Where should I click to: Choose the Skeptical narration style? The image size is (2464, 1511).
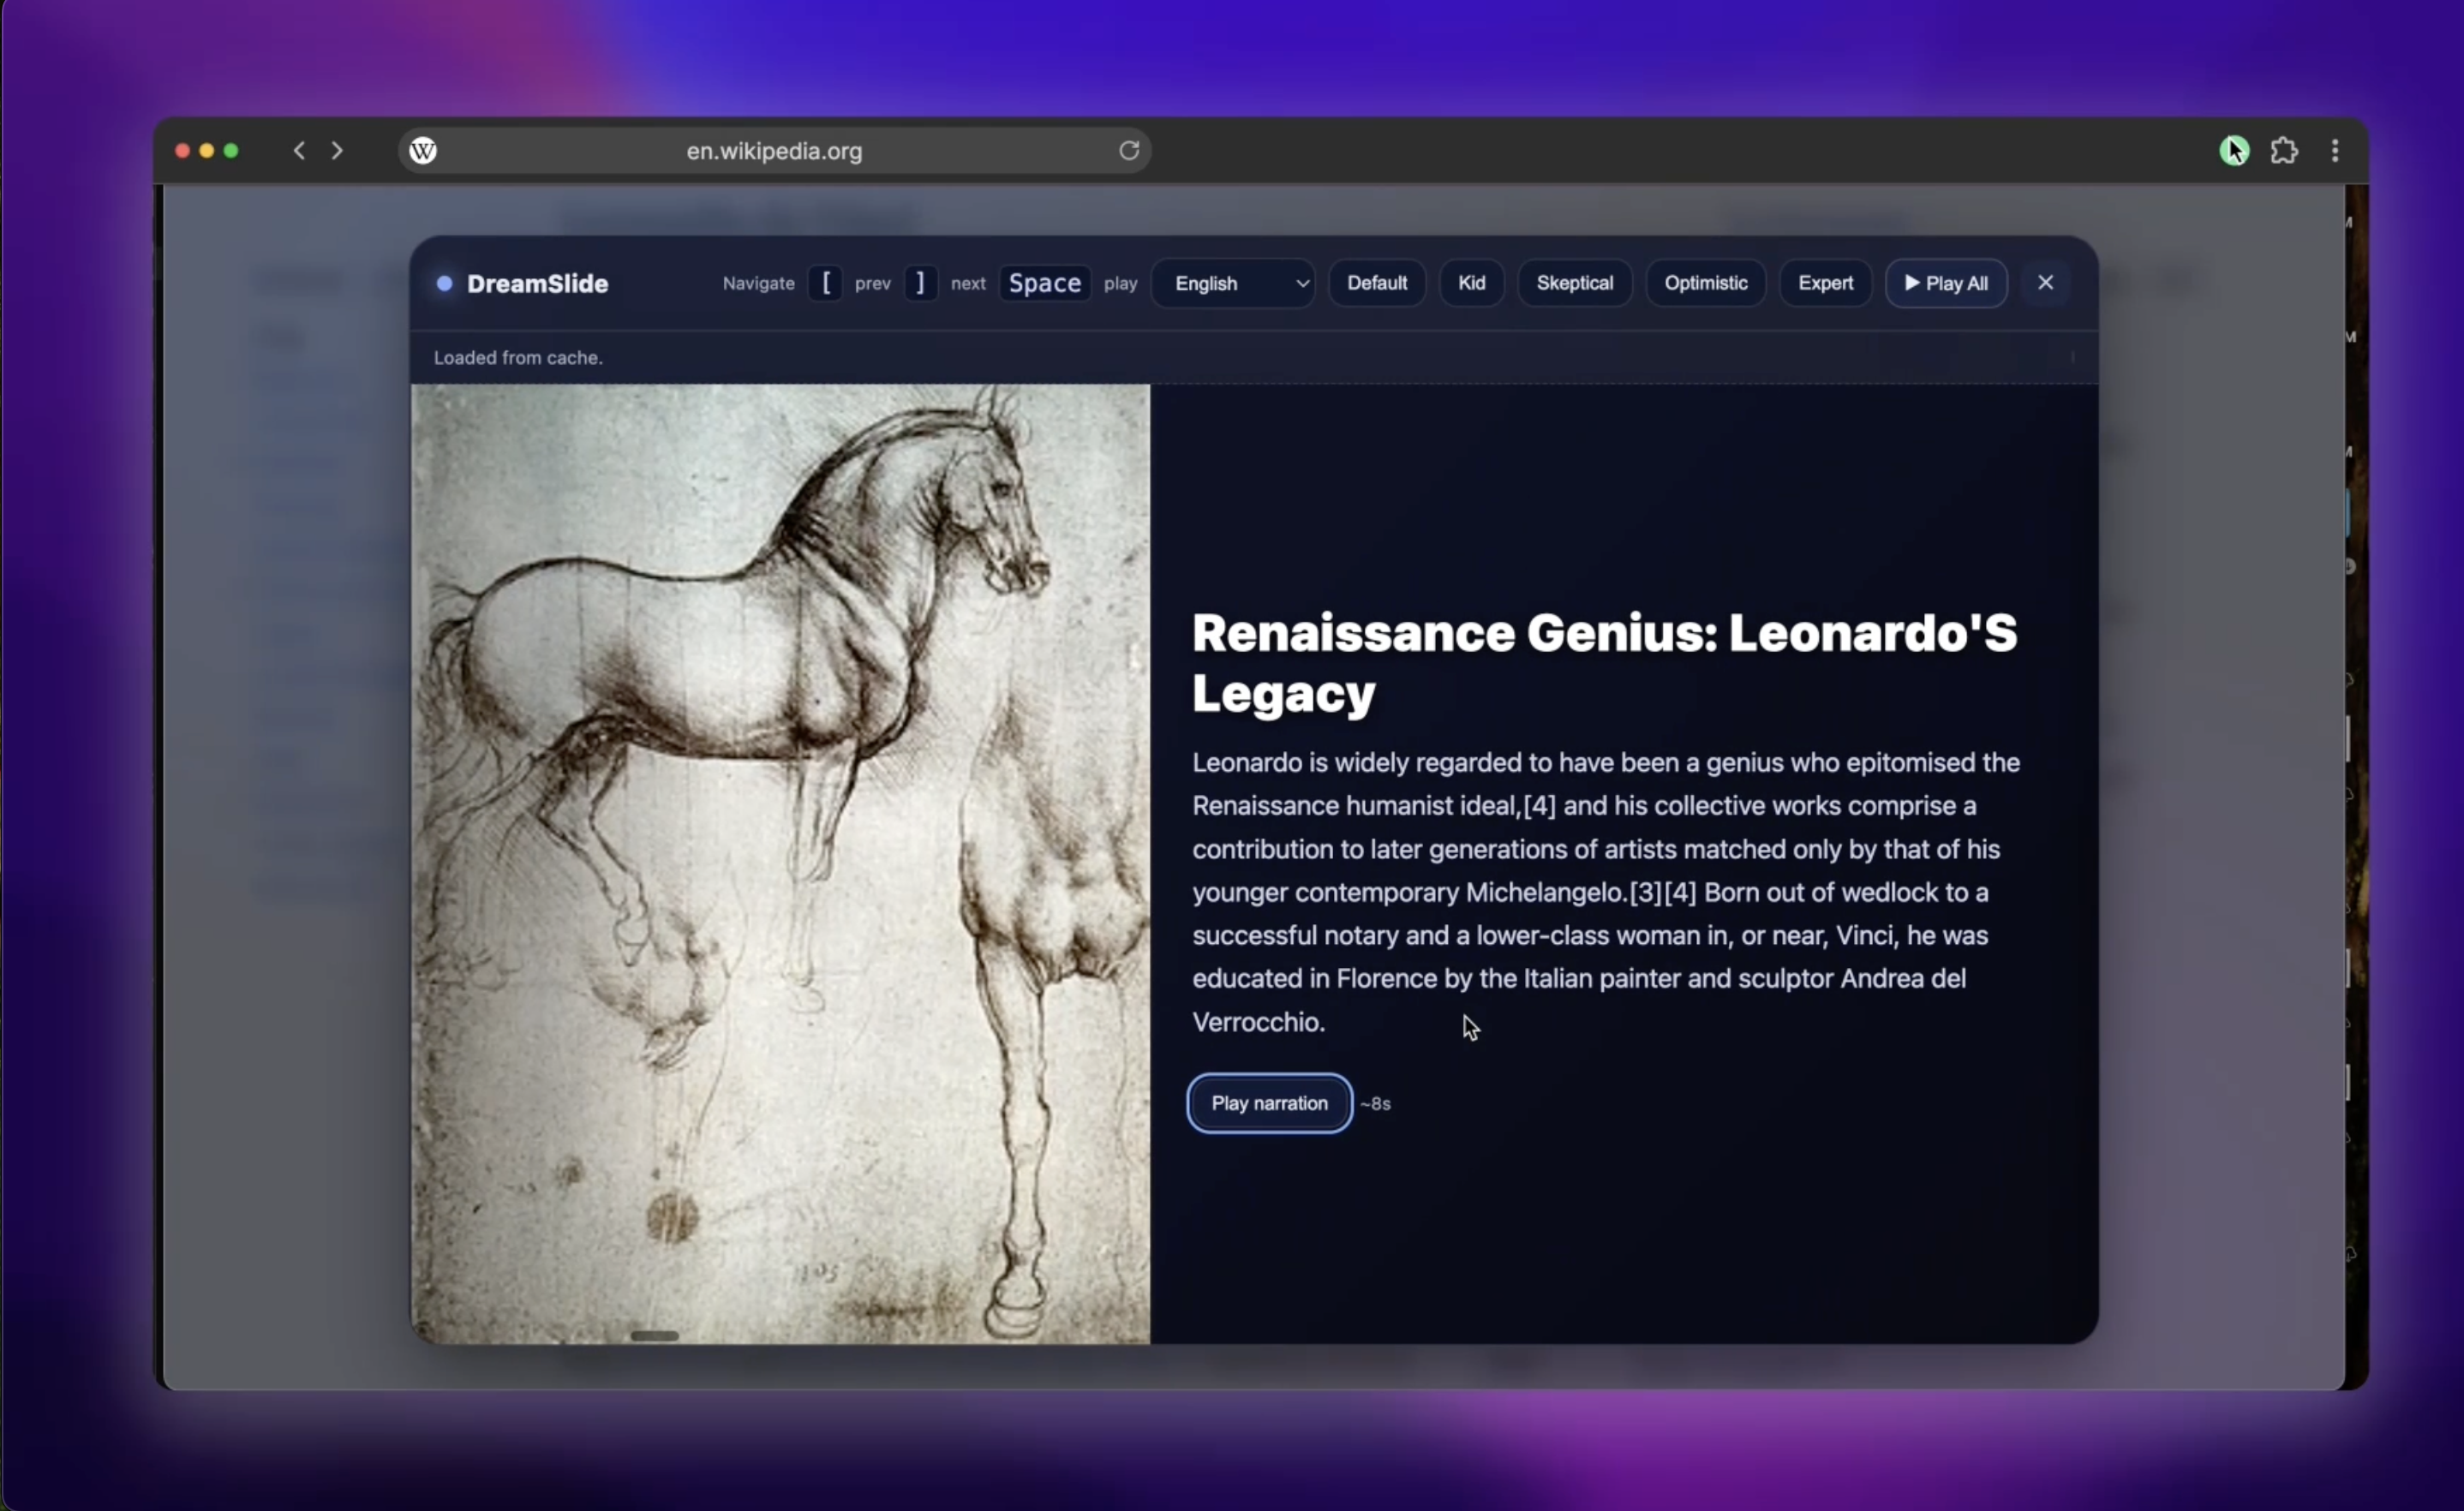[x=1574, y=283]
